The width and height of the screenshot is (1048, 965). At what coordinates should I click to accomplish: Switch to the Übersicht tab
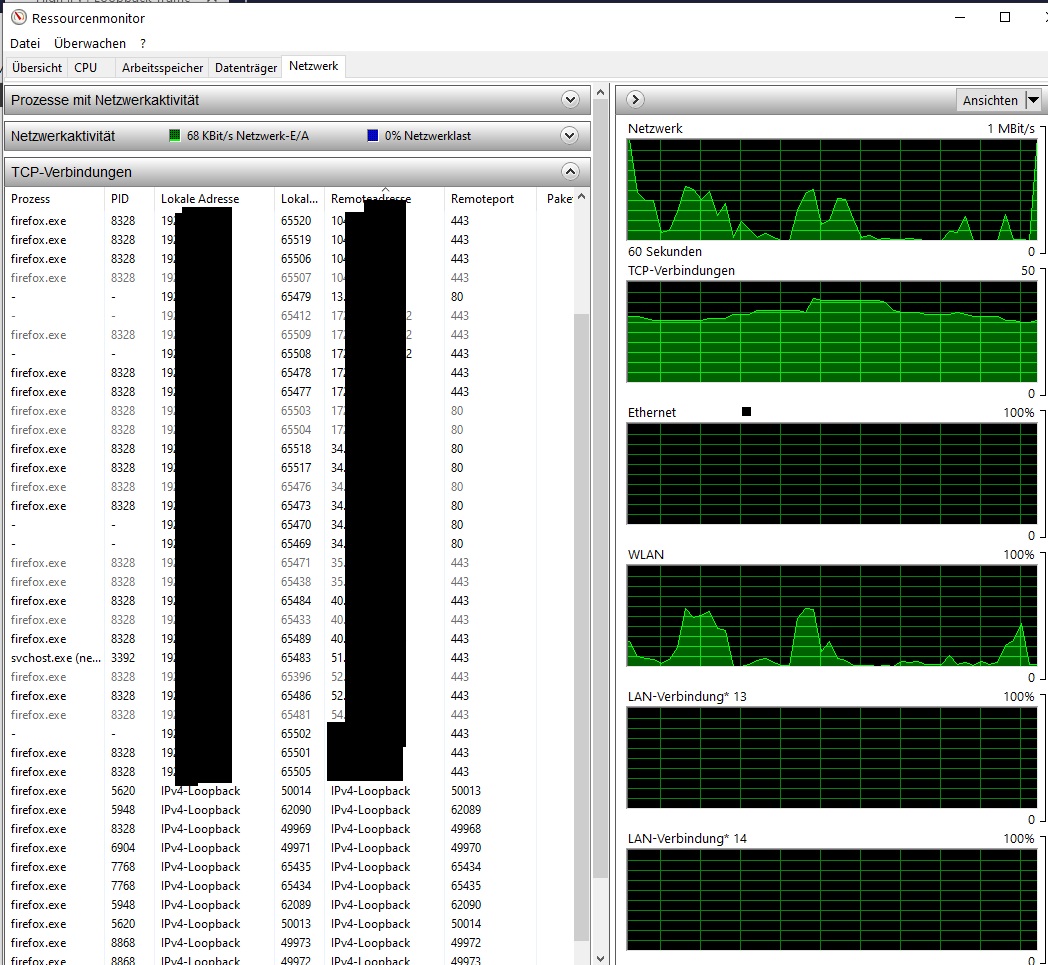click(37, 67)
